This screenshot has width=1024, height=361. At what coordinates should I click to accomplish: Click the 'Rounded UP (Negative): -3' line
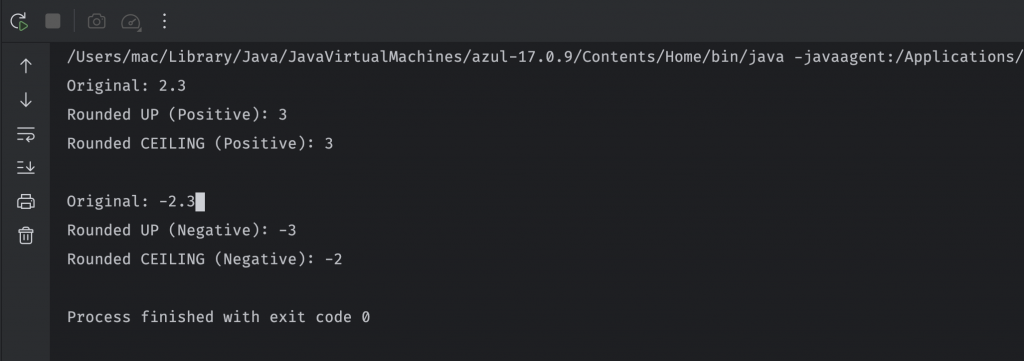coord(182,230)
